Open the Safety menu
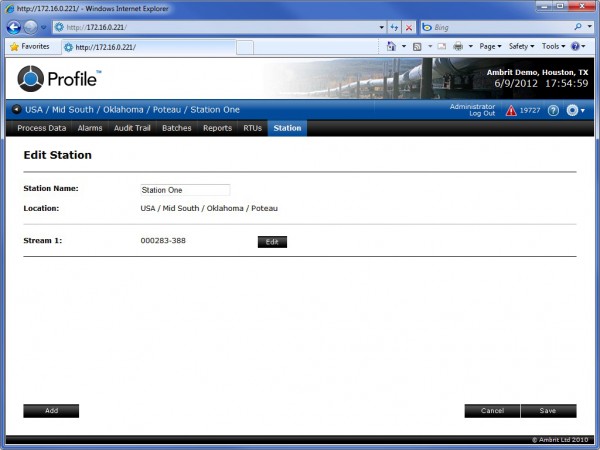Image resolution: width=600 pixels, height=450 pixels. (x=521, y=46)
